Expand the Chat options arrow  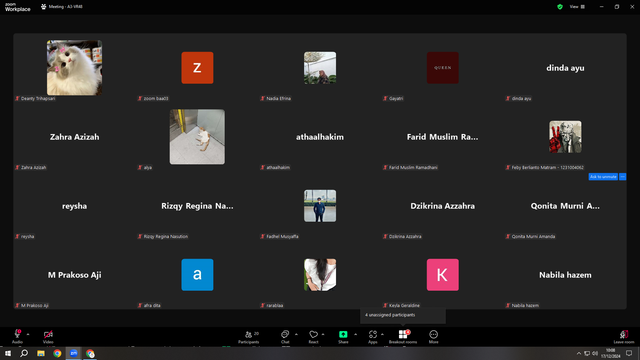296,334
